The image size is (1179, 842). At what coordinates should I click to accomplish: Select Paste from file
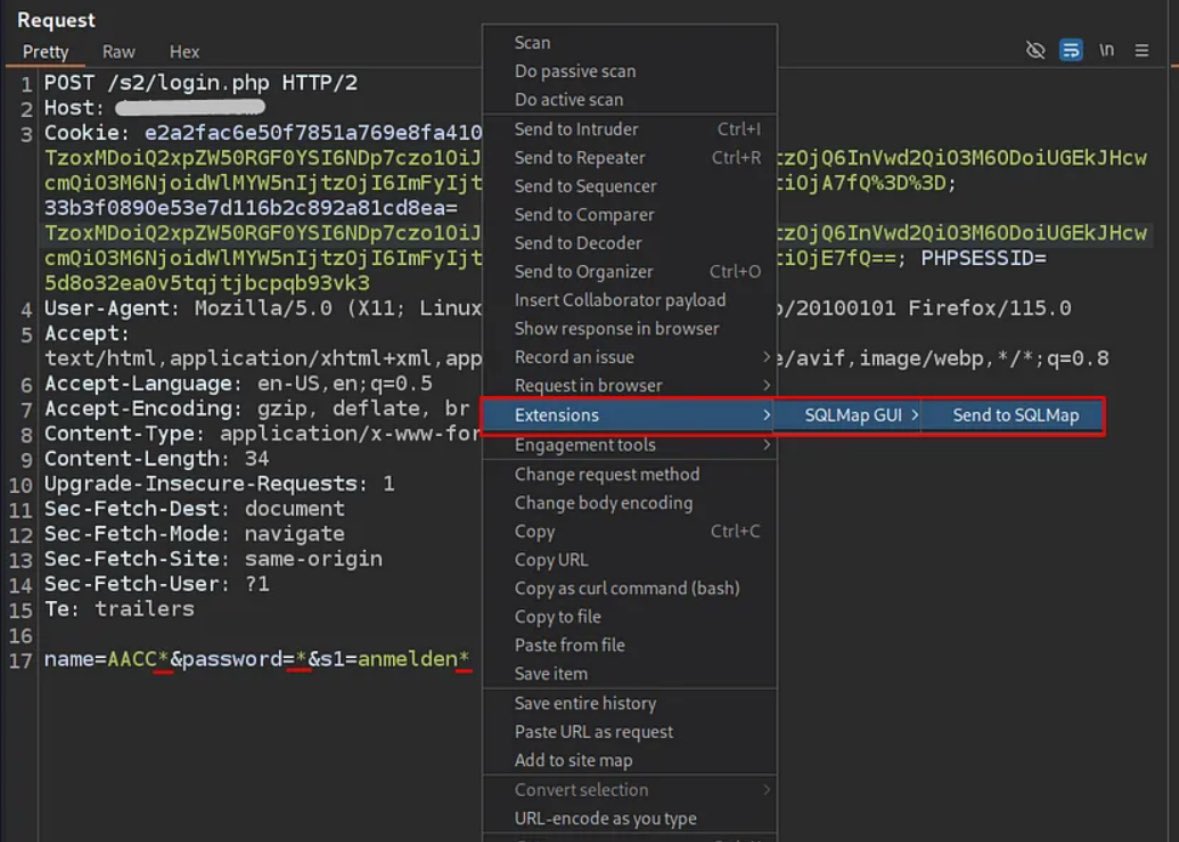[629, 647]
